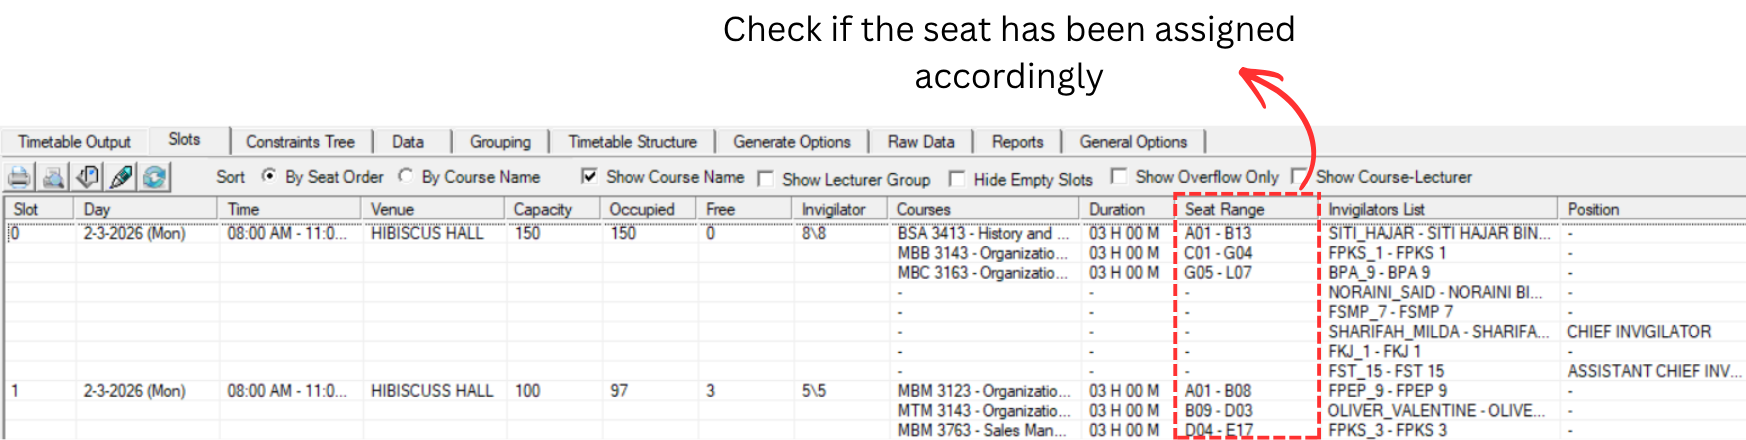Switch to the Reports tab
This screenshot has height=440, width=1746.
click(1018, 142)
